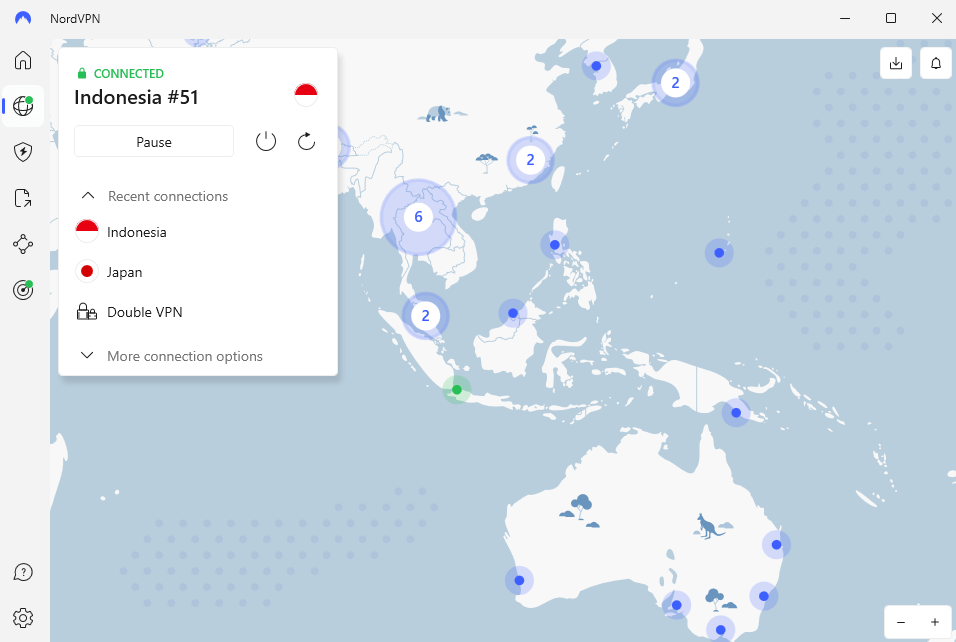The image size is (956, 642).
Task: Click the Taiwan area cluster showing 2
Action: 530,160
